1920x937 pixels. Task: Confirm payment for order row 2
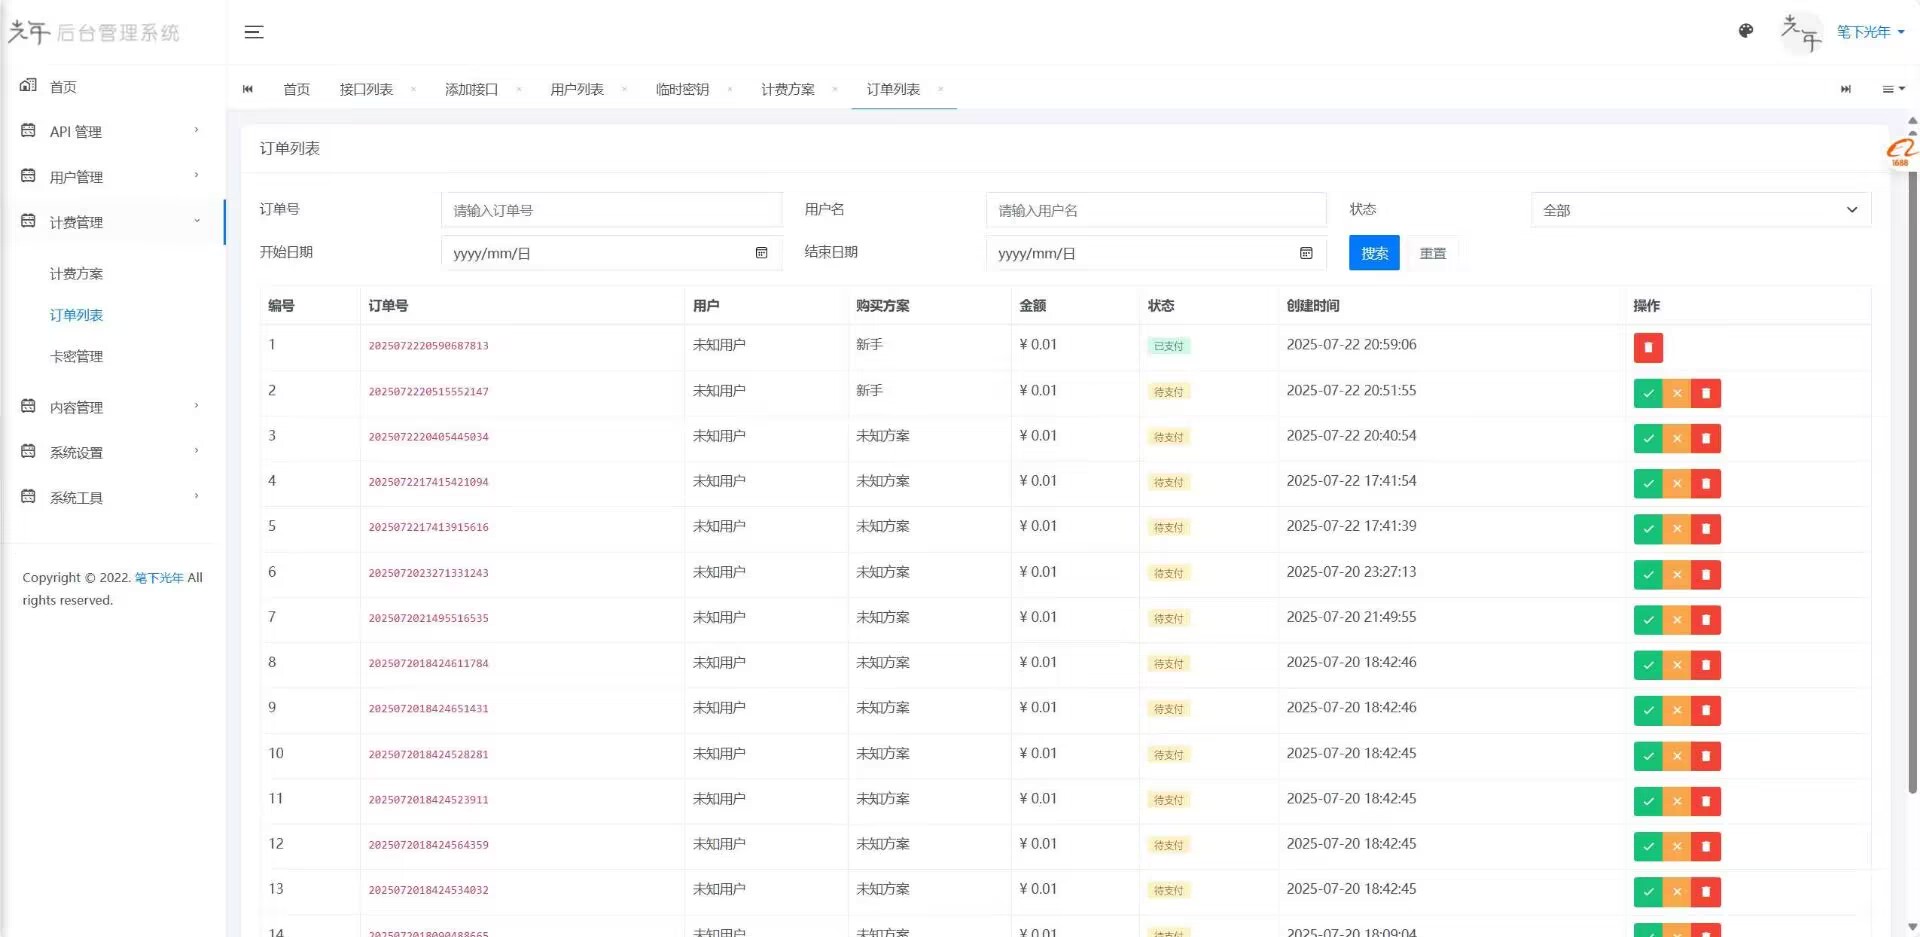click(1648, 393)
